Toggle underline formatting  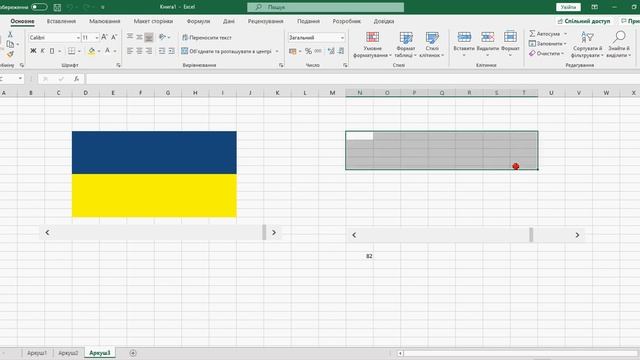pos(52,51)
